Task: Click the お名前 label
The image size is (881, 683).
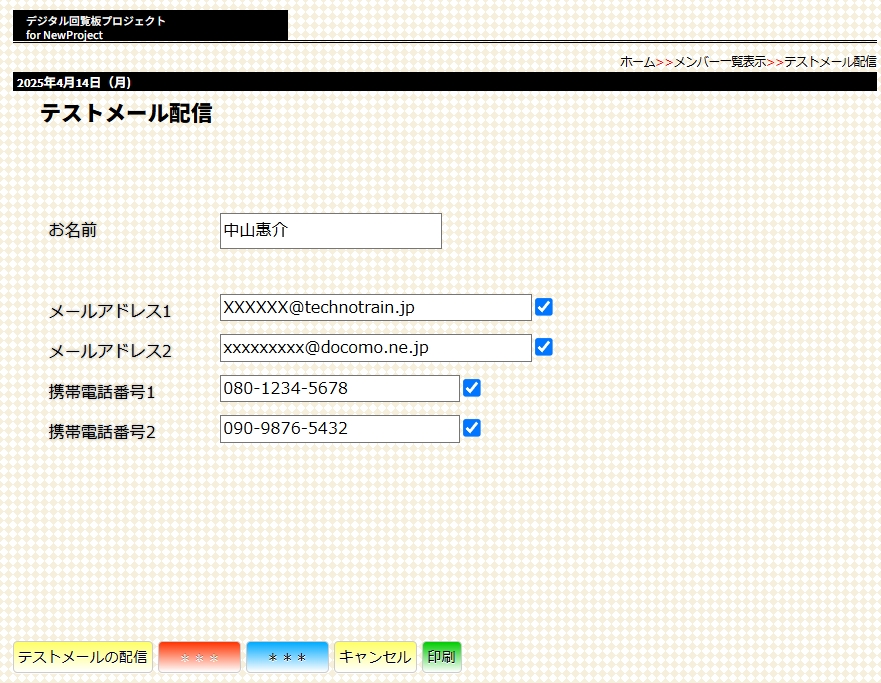Action: (x=72, y=230)
